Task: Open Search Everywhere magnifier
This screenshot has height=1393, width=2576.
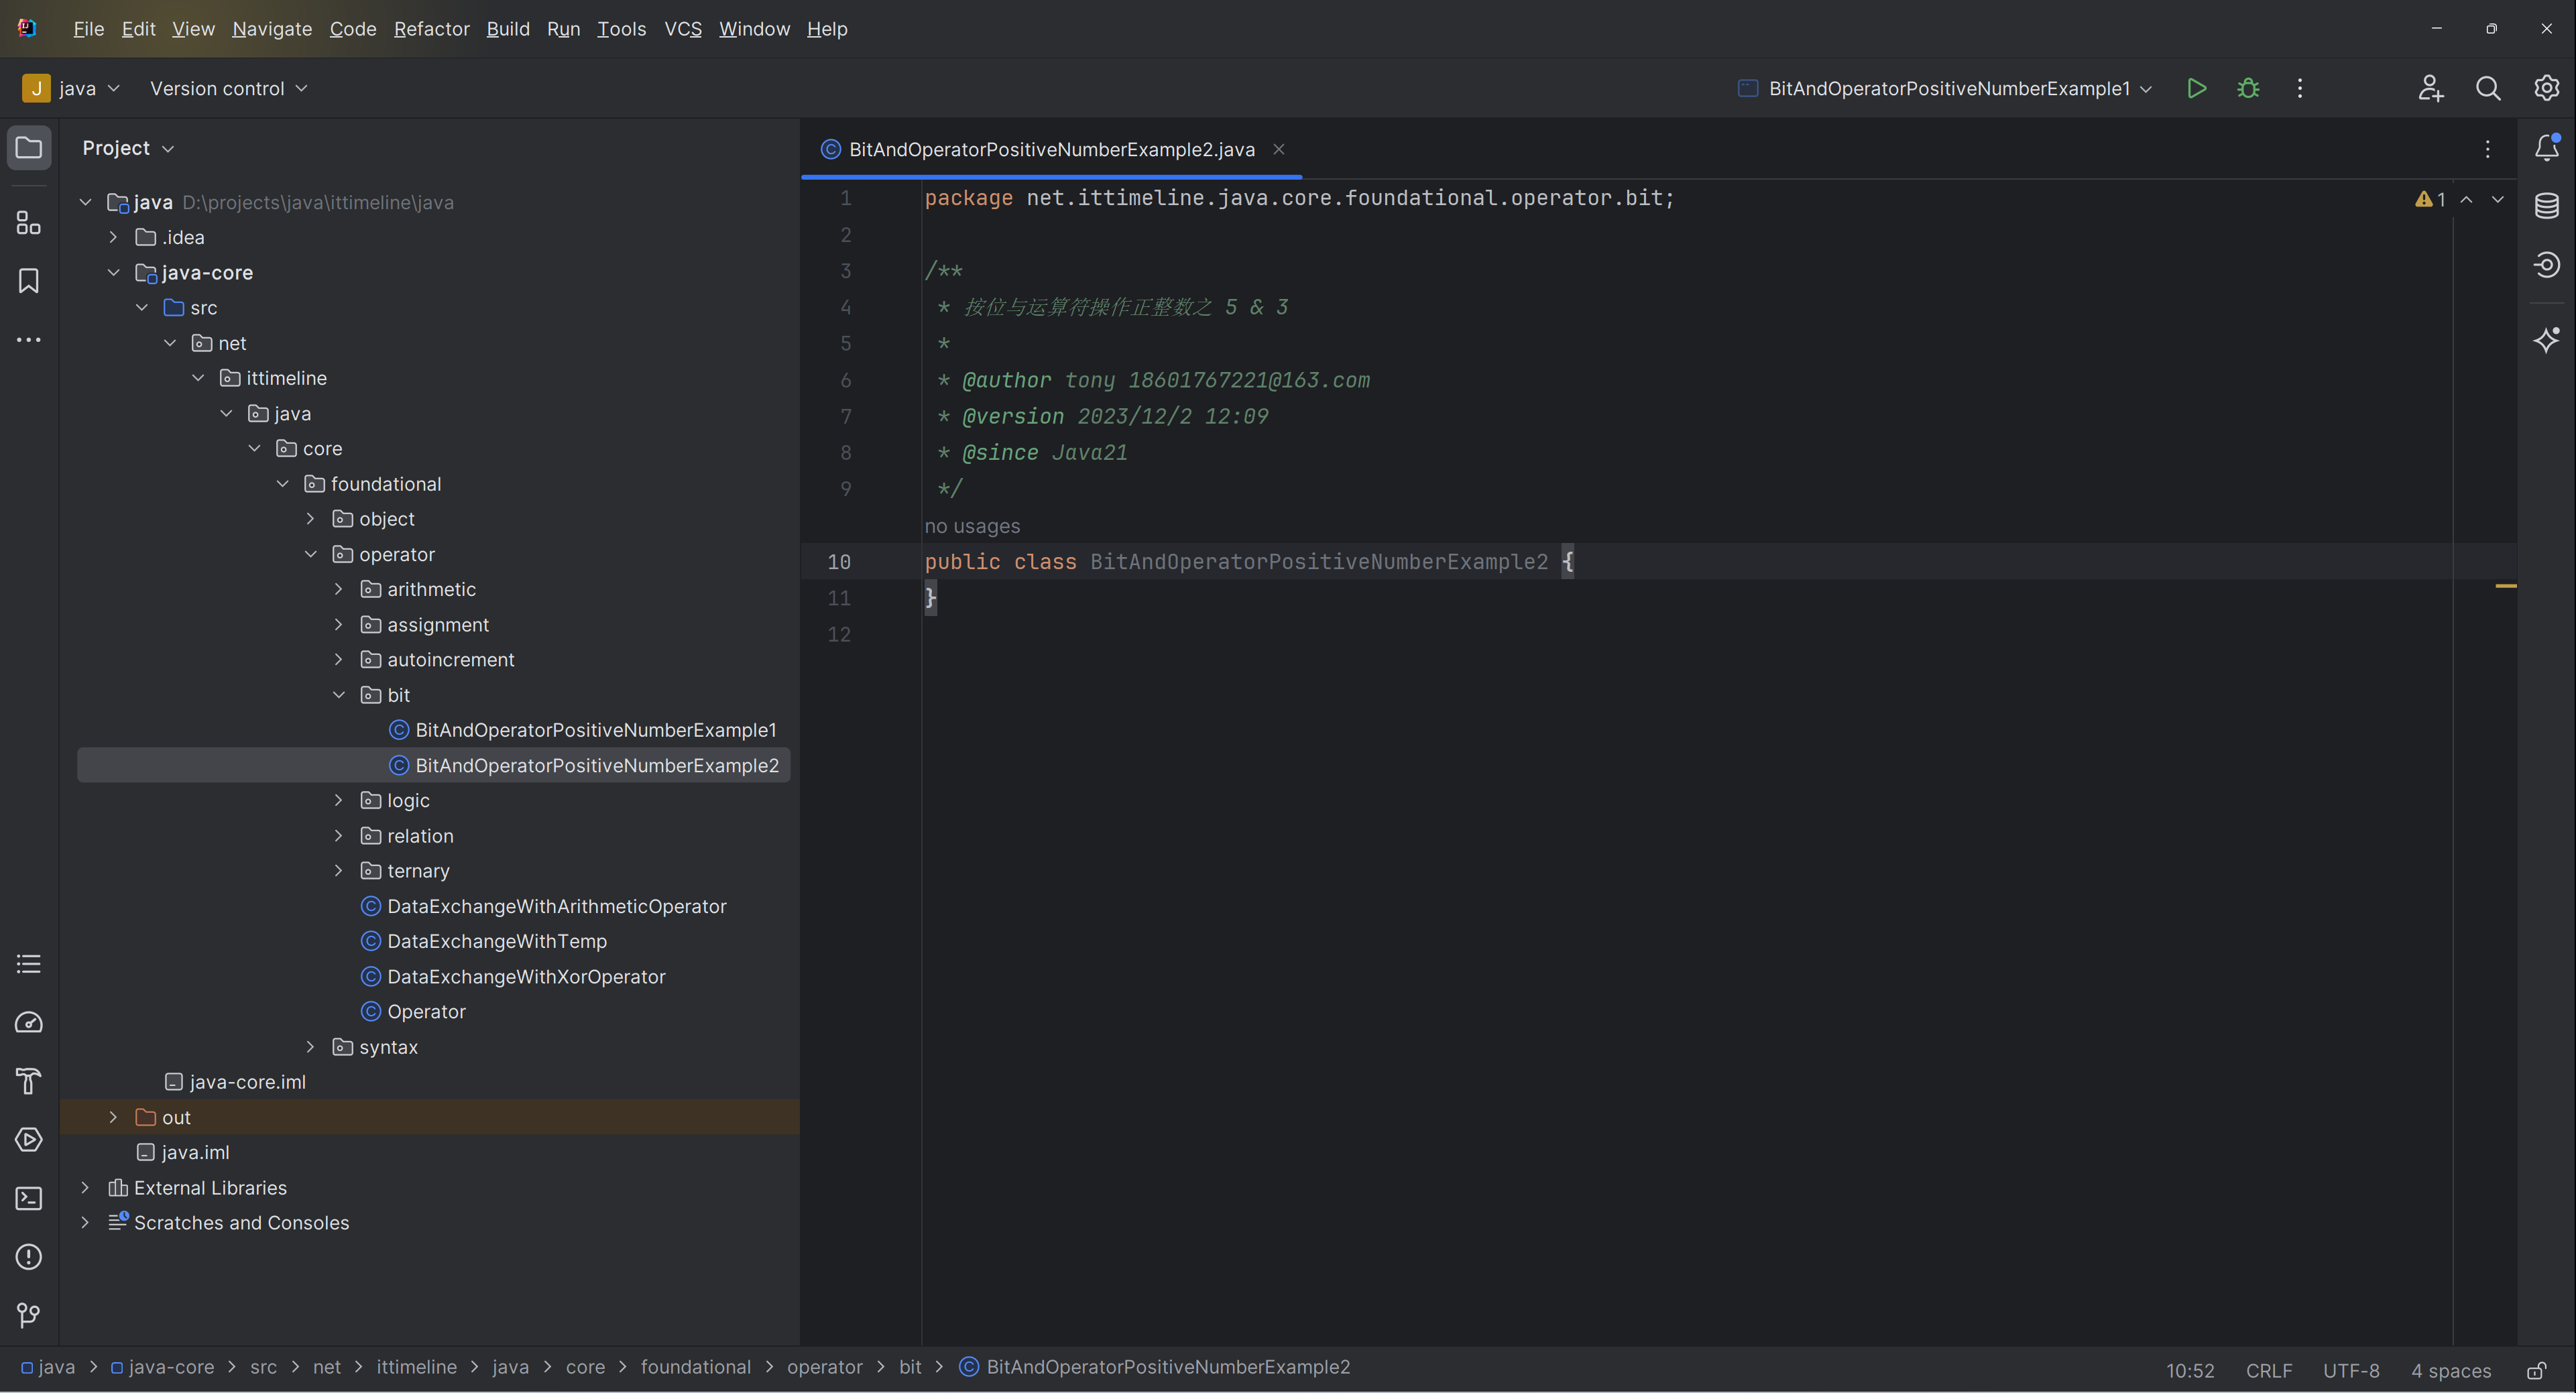Action: tap(2488, 88)
